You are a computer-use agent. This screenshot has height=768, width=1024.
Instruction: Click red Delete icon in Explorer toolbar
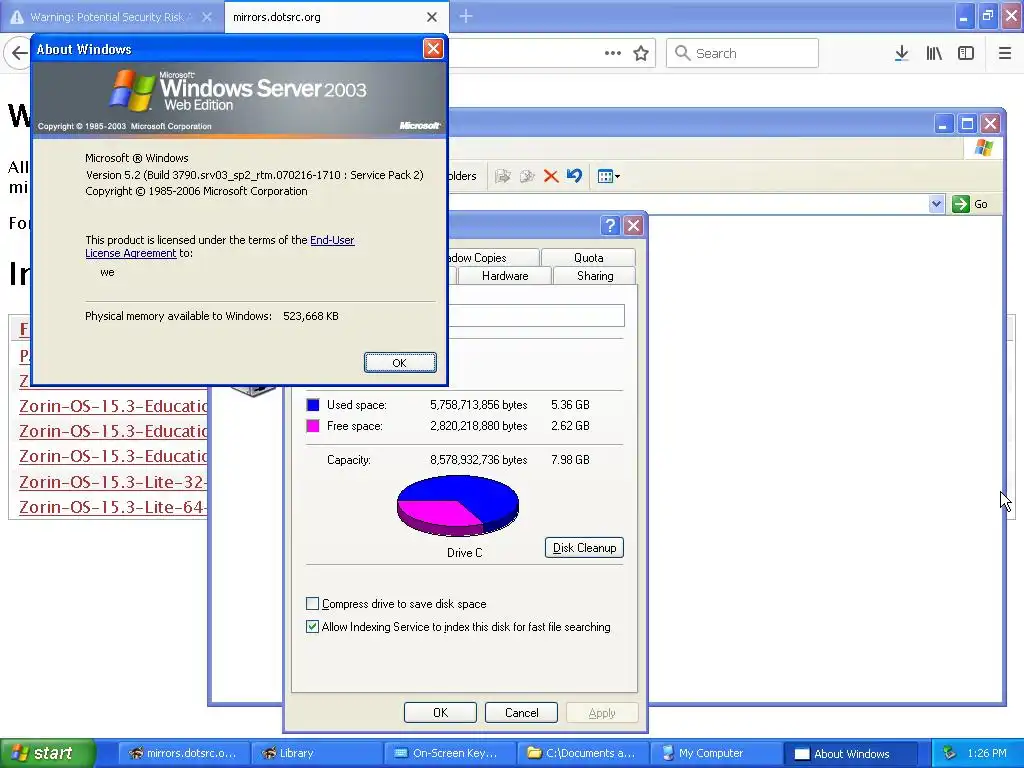tap(551, 176)
